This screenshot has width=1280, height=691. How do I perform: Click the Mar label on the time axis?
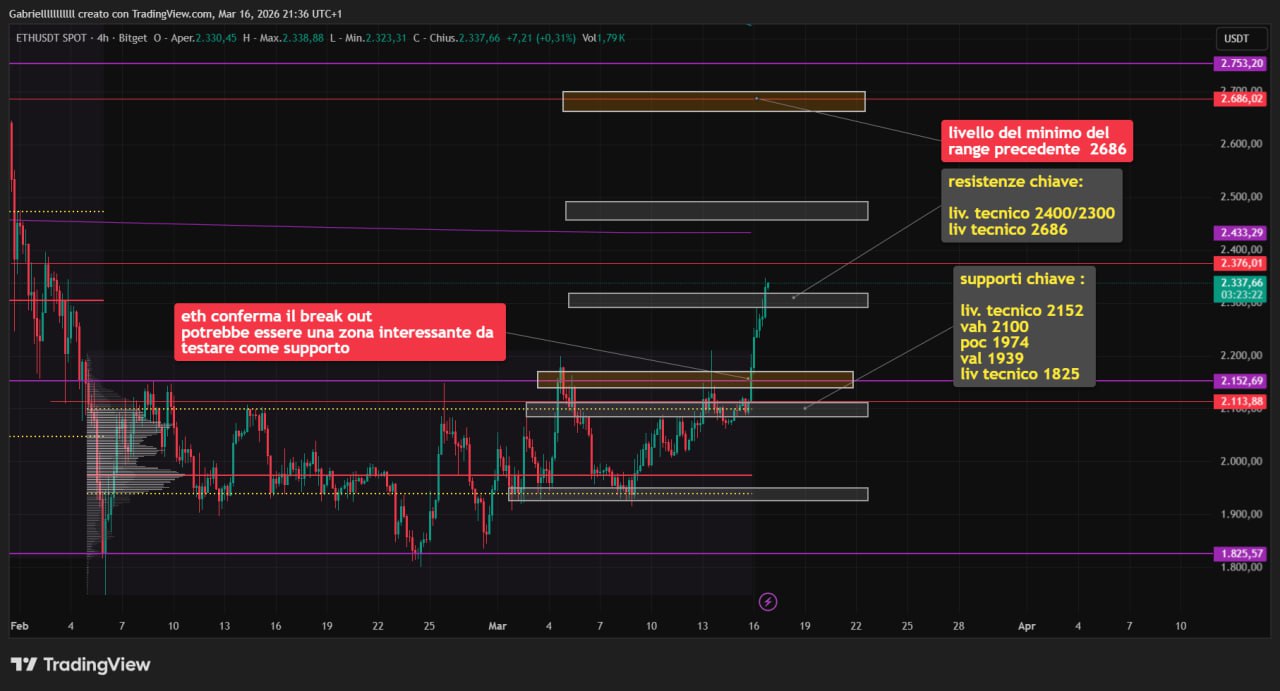pyautogui.click(x=498, y=626)
